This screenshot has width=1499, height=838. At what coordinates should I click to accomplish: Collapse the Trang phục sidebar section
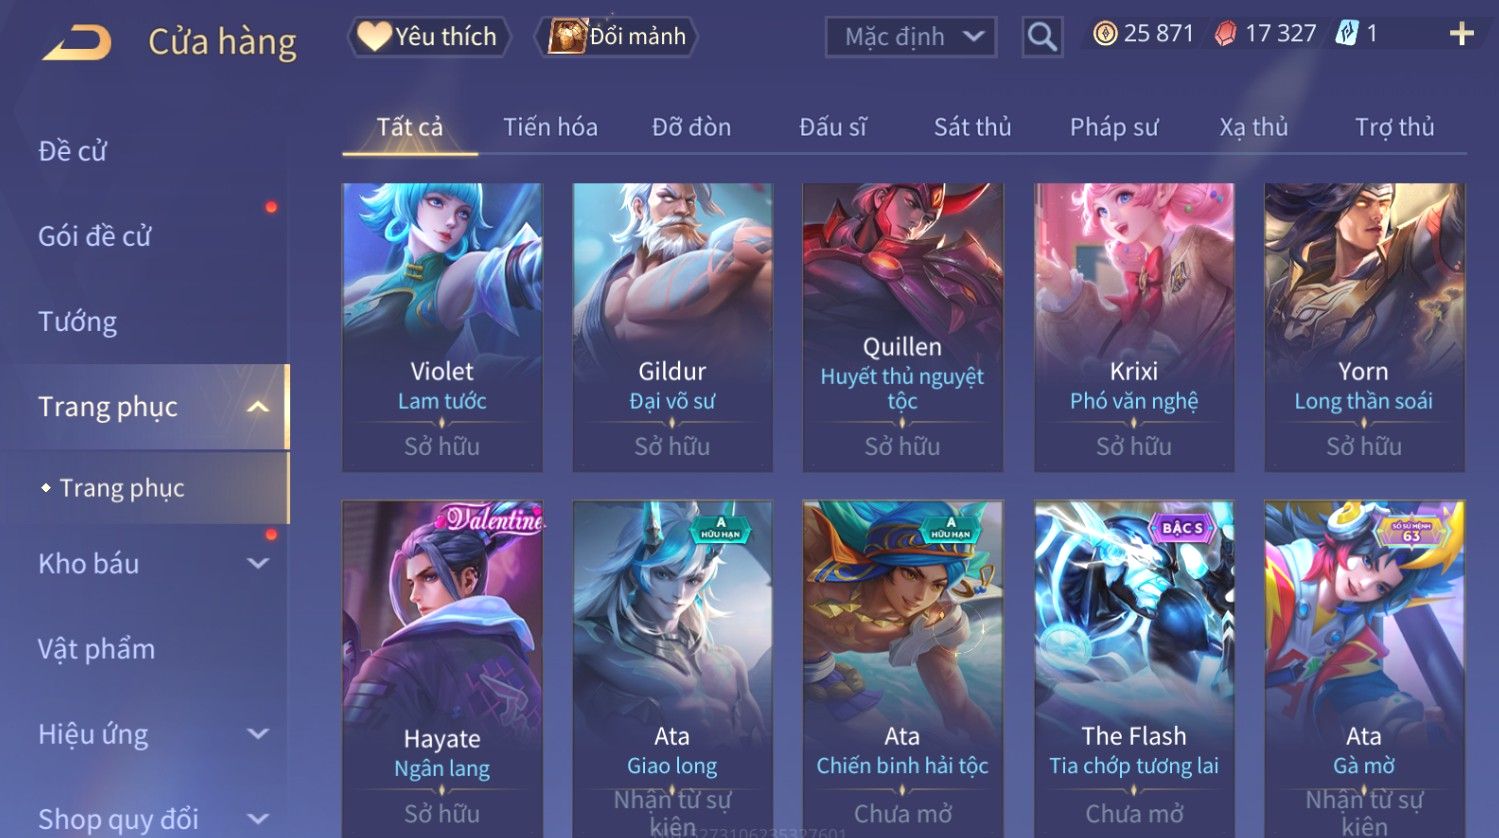pyautogui.click(x=258, y=407)
